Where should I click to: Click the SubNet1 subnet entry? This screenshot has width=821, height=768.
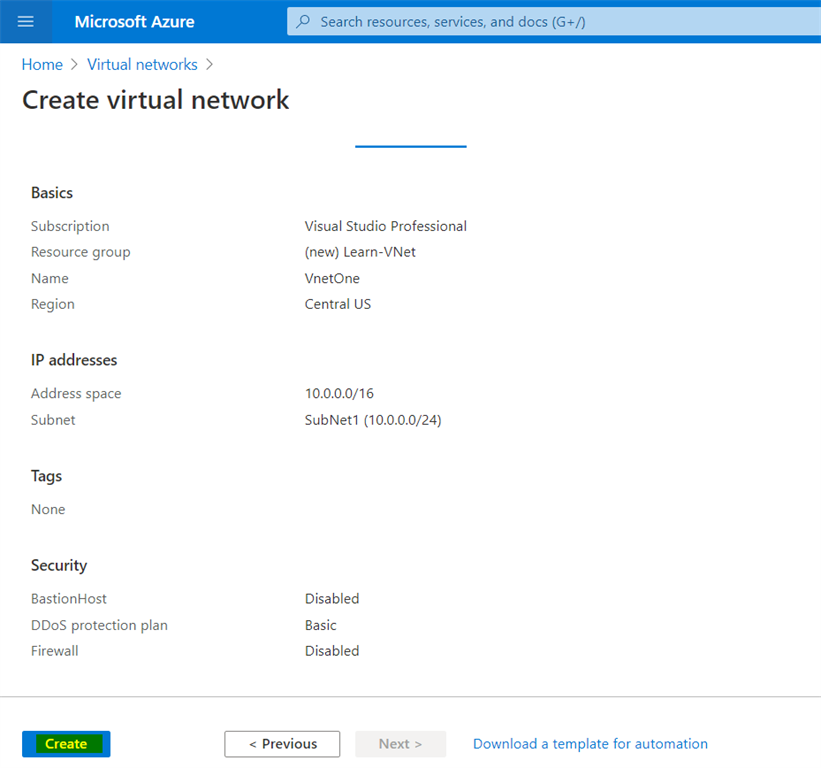373,419
